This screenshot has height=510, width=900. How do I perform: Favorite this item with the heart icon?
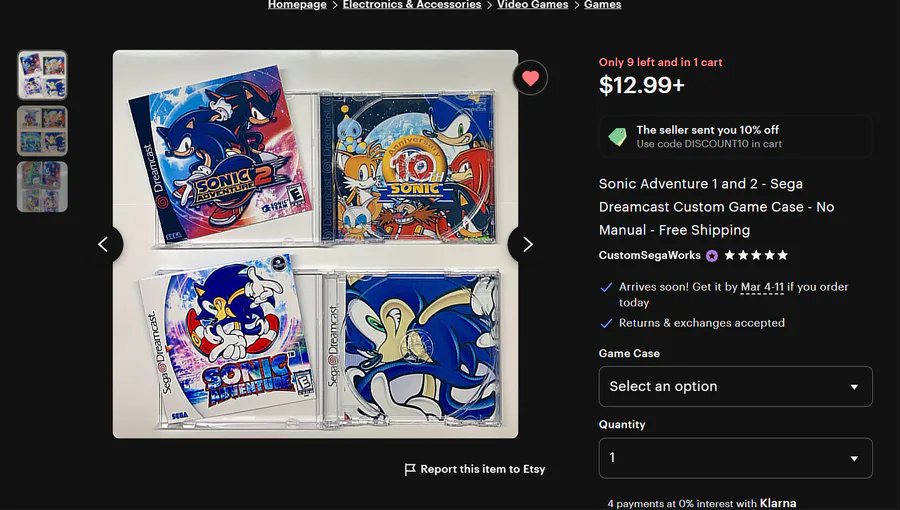(530, 78)
